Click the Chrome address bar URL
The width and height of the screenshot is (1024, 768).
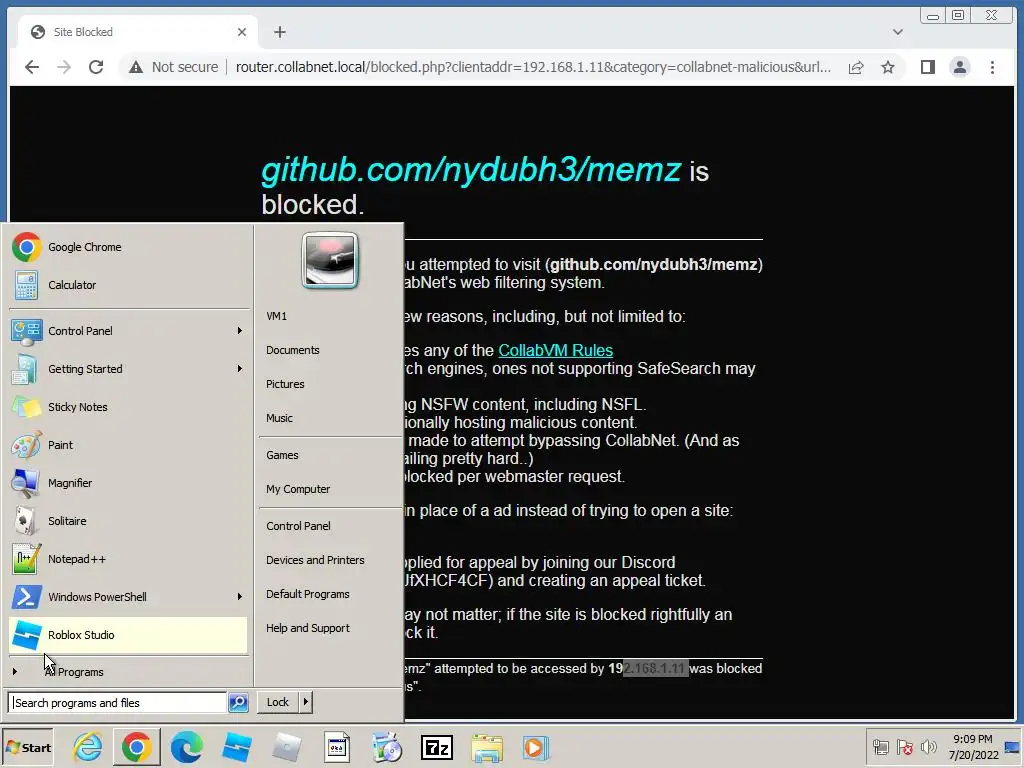tap(533, 67)
